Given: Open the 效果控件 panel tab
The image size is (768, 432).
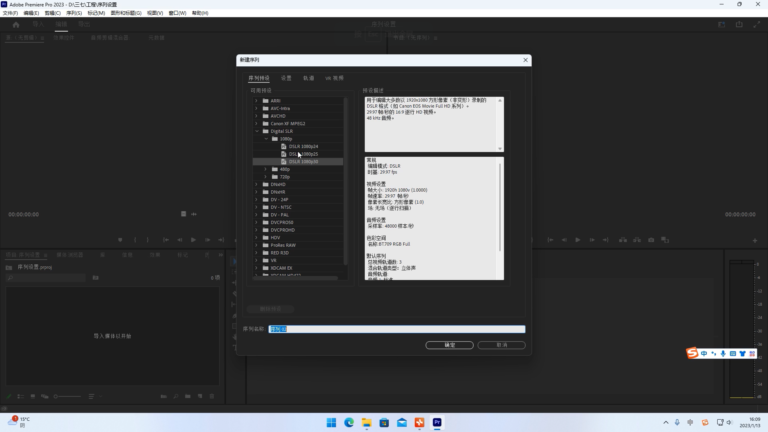Looking at the screenshot, I should pyautogui.click(x=64, y=38).
